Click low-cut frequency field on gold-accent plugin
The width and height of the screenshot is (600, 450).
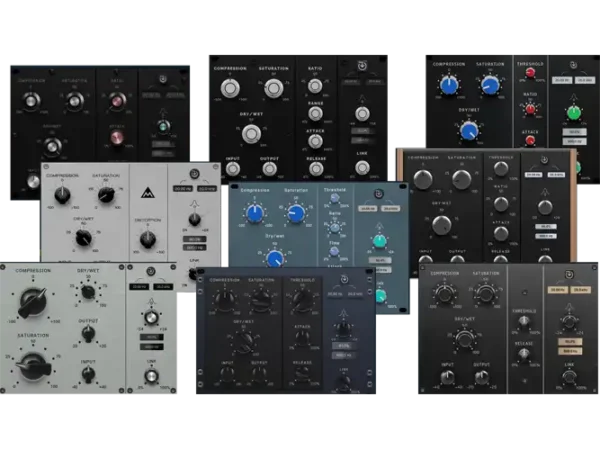[x=557, y=290]
